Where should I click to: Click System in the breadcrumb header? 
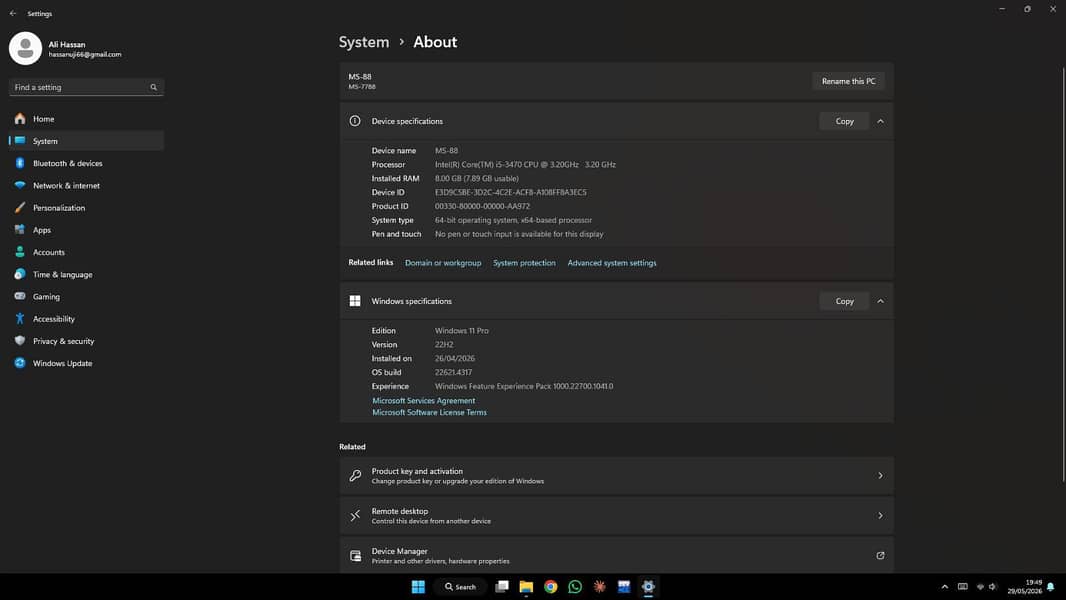[364, 42]
